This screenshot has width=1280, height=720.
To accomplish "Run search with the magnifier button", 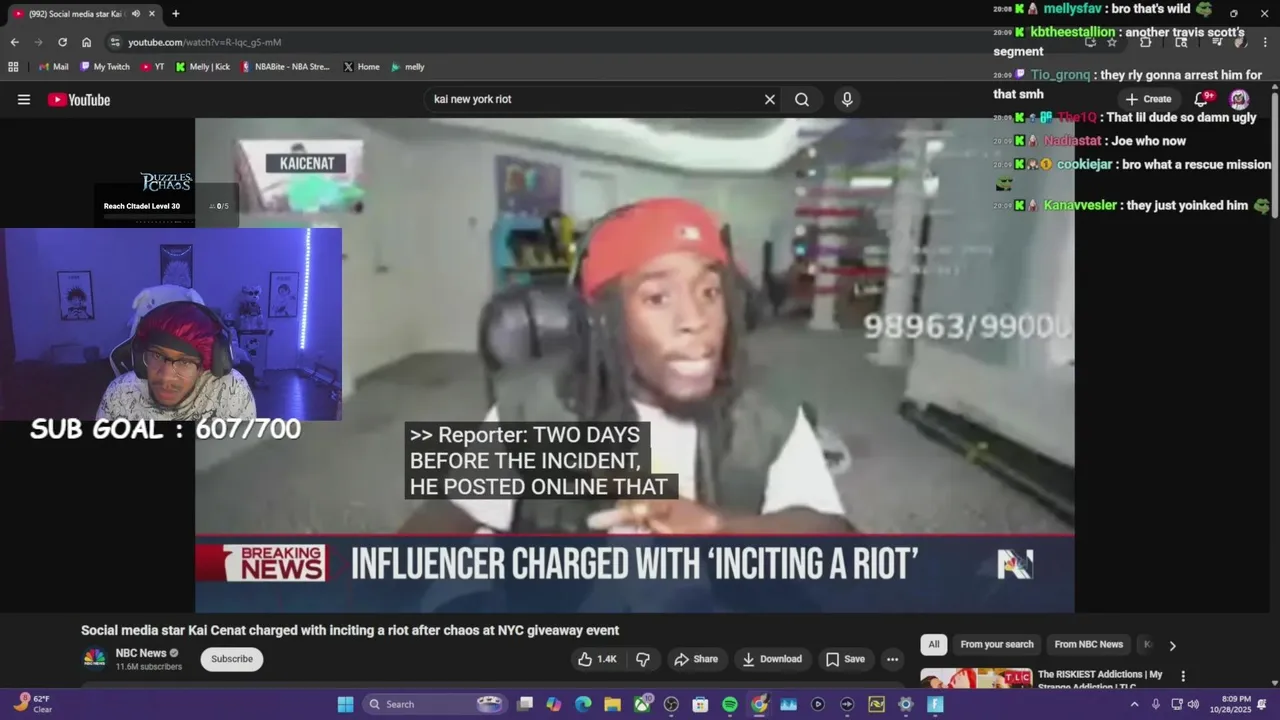I will click(x=802, y=99).
